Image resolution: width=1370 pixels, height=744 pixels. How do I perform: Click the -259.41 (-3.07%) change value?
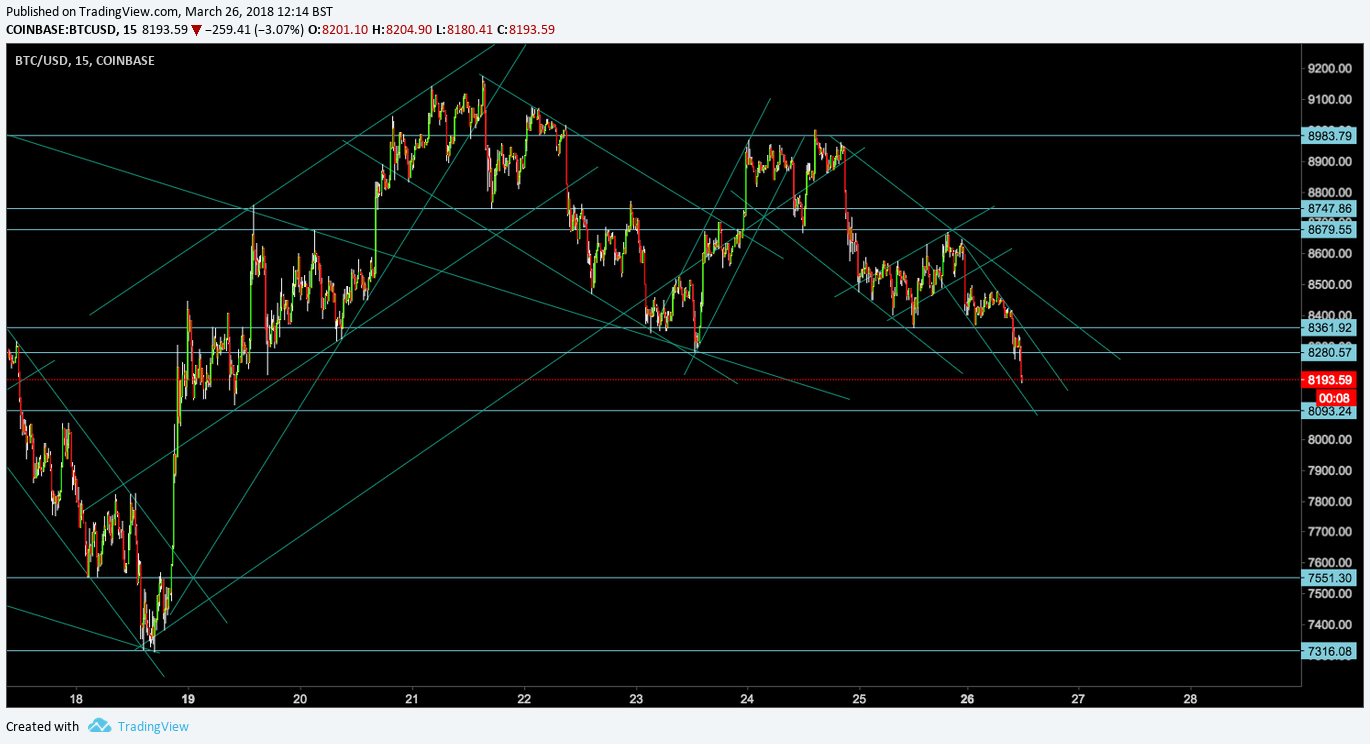(254, 30)
